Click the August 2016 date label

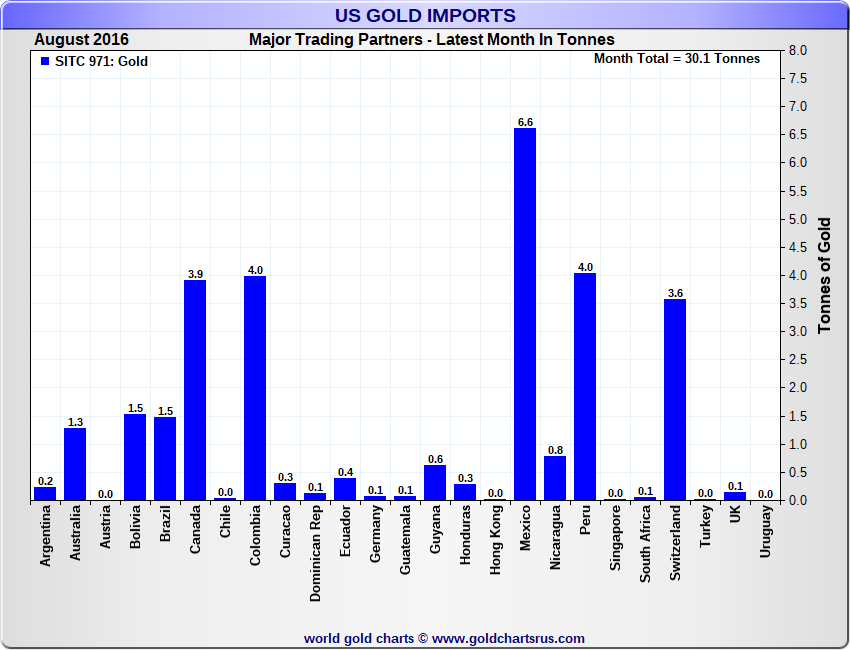[81, 40]
